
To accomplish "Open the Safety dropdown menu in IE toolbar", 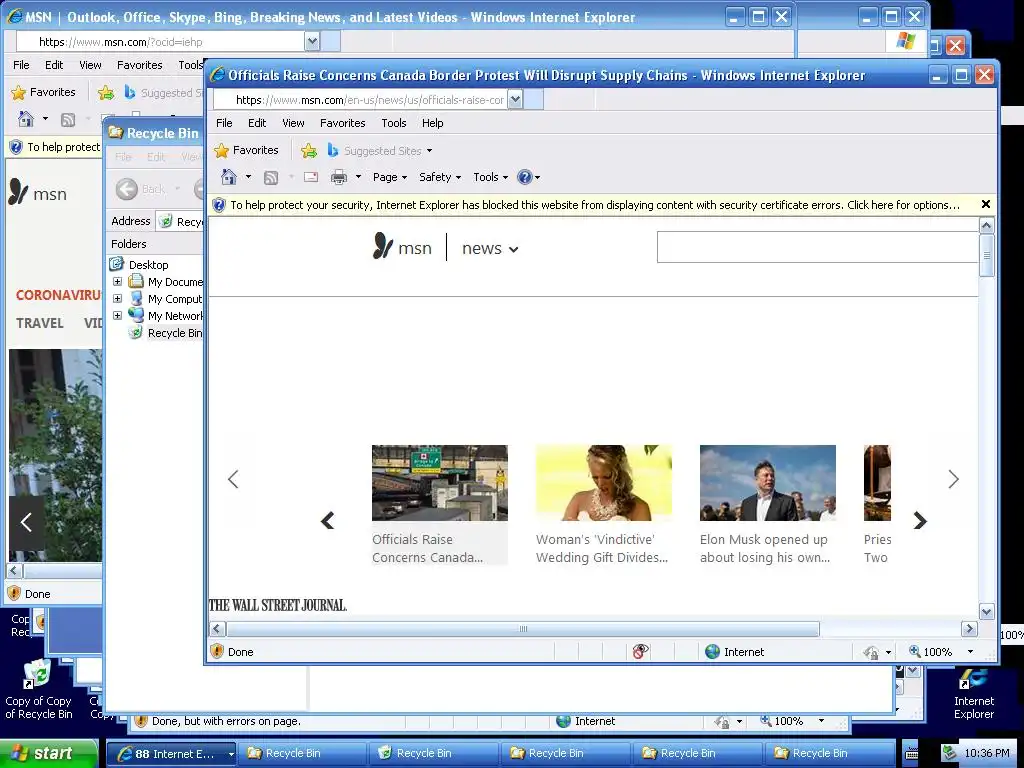I will 440,177.
